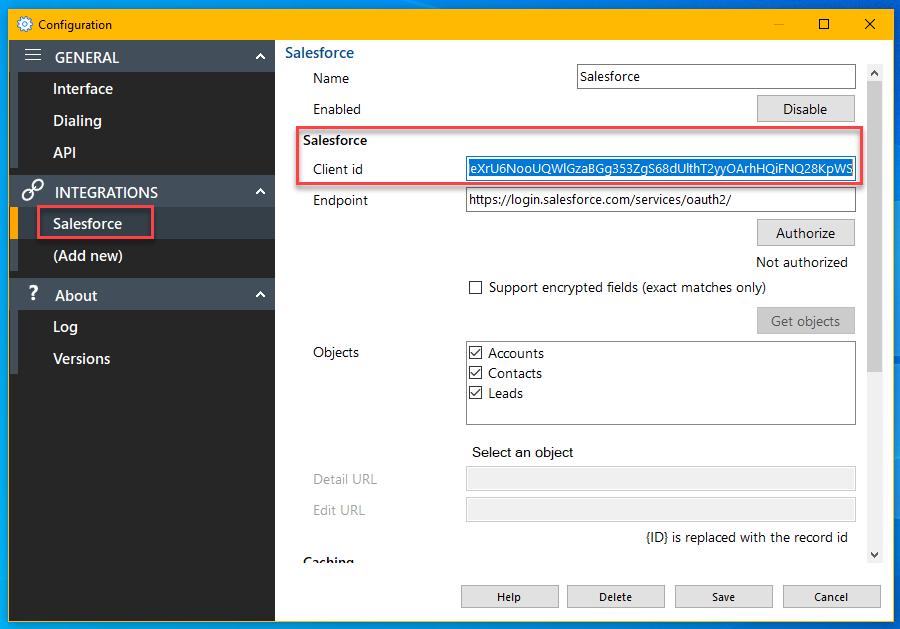Screen dimensions: 900x629
Task: Click the hamburger icon beside GENERAL
Action: pos(33,56)
